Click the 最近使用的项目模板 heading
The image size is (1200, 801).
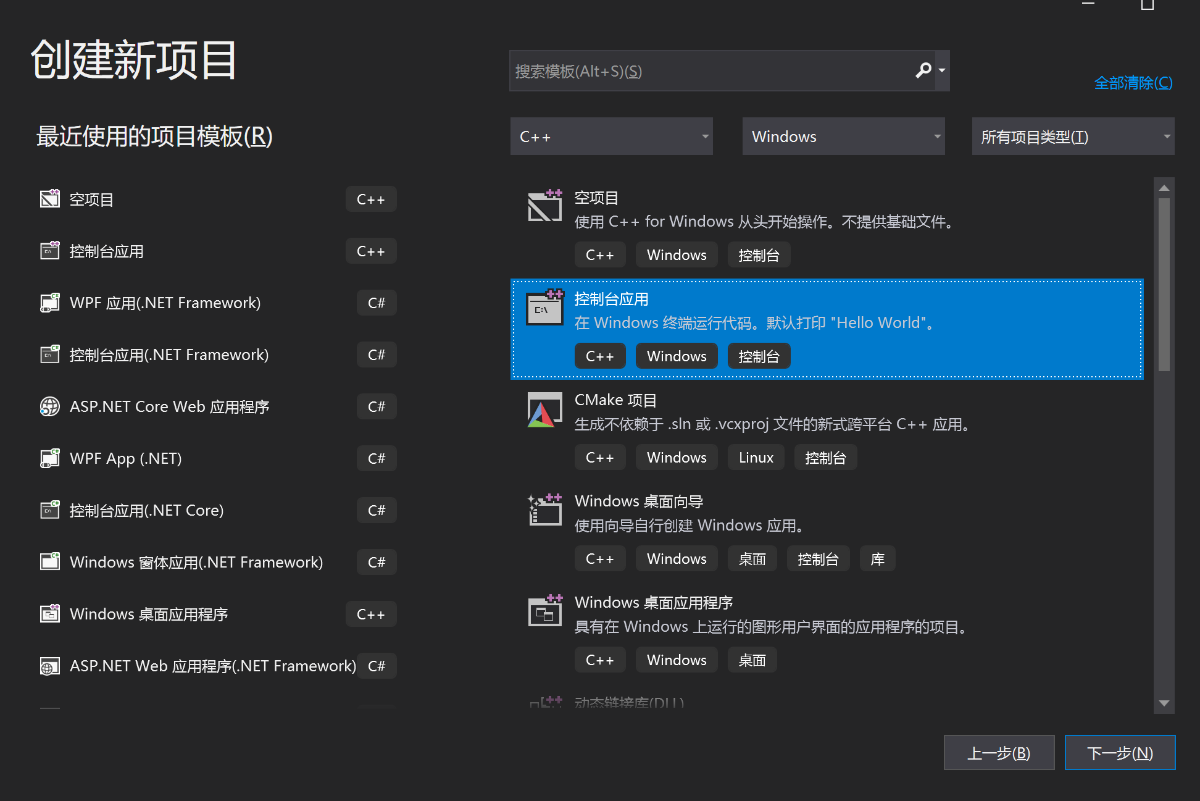155,136
